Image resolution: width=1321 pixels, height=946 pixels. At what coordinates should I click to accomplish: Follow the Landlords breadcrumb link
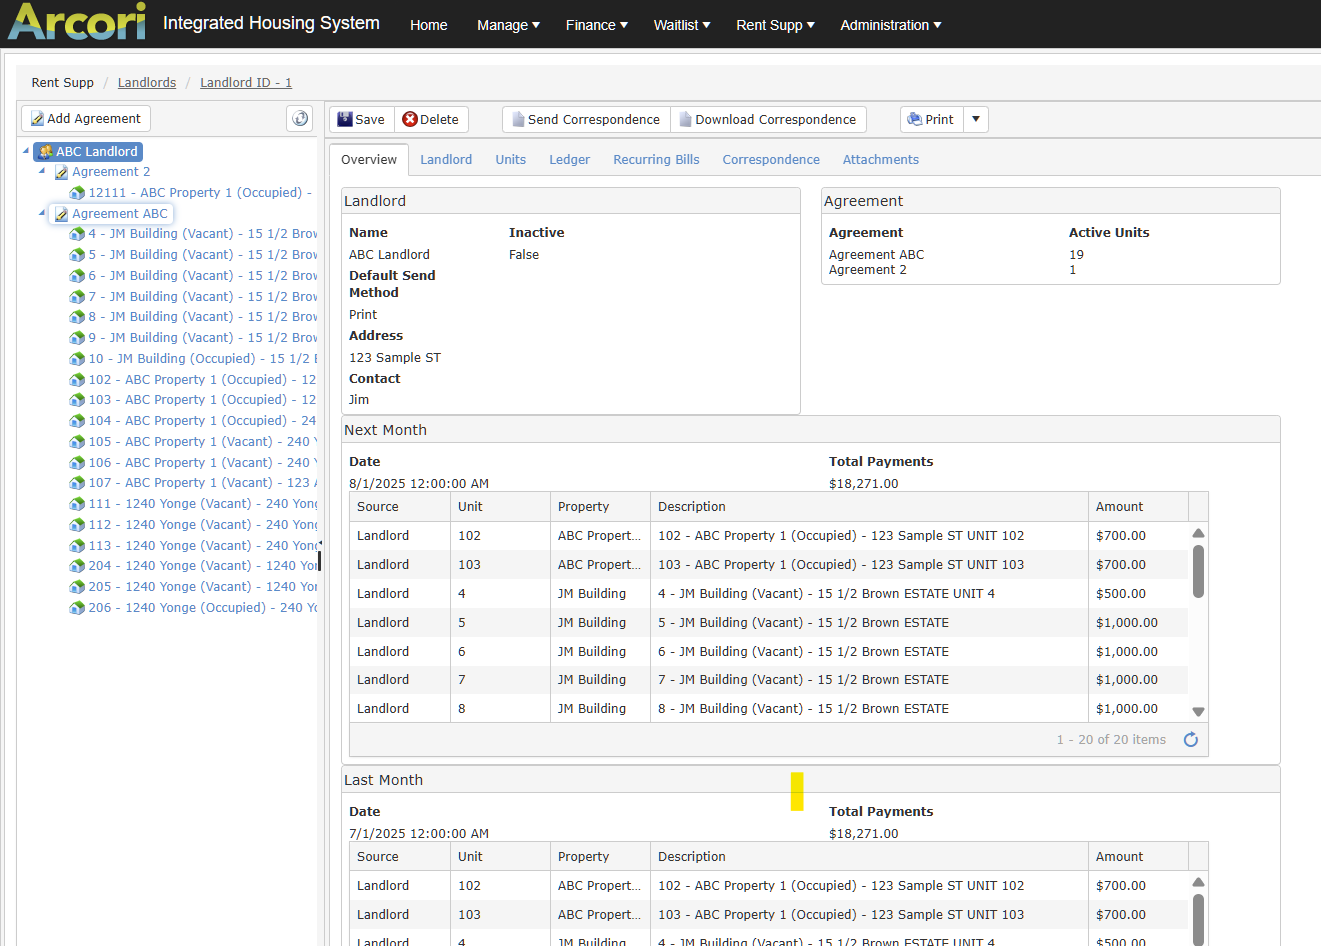[x=147, y=83]
